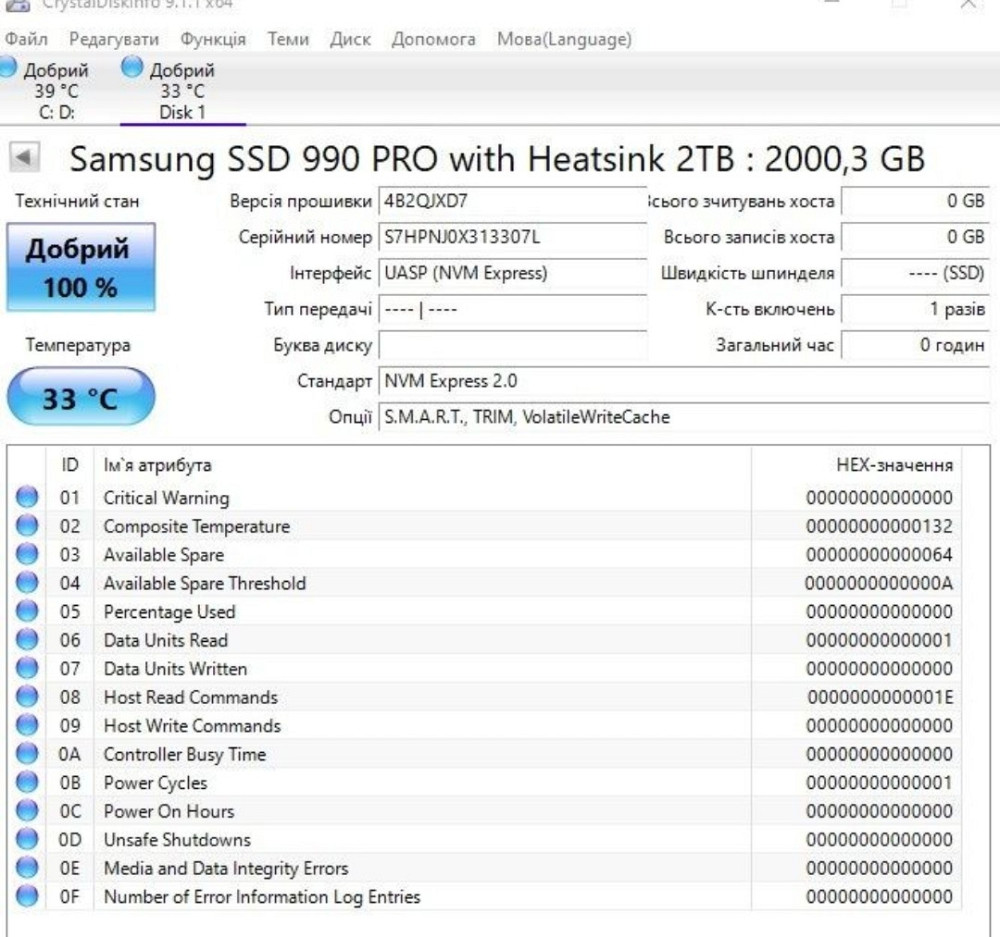
Task: Click the 33 °C temperature gauge
Action: (x=82, y=396)
